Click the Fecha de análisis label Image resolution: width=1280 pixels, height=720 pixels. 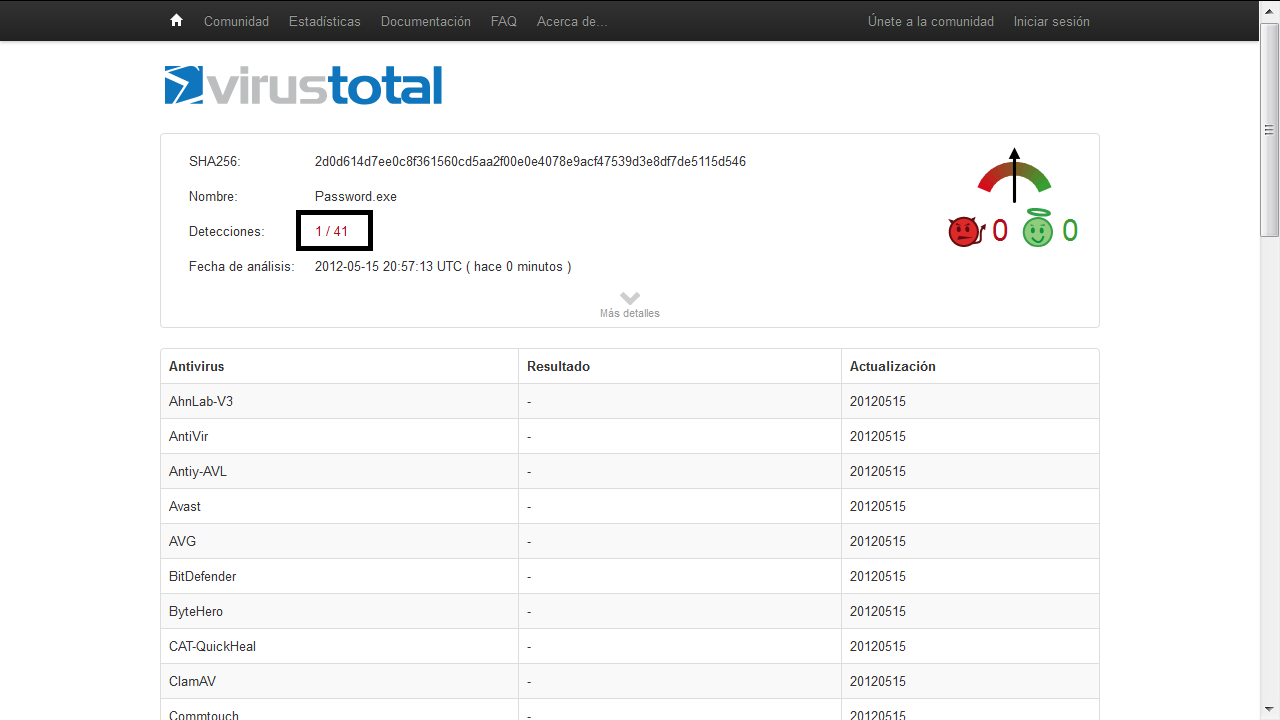[x=242, y=266]
